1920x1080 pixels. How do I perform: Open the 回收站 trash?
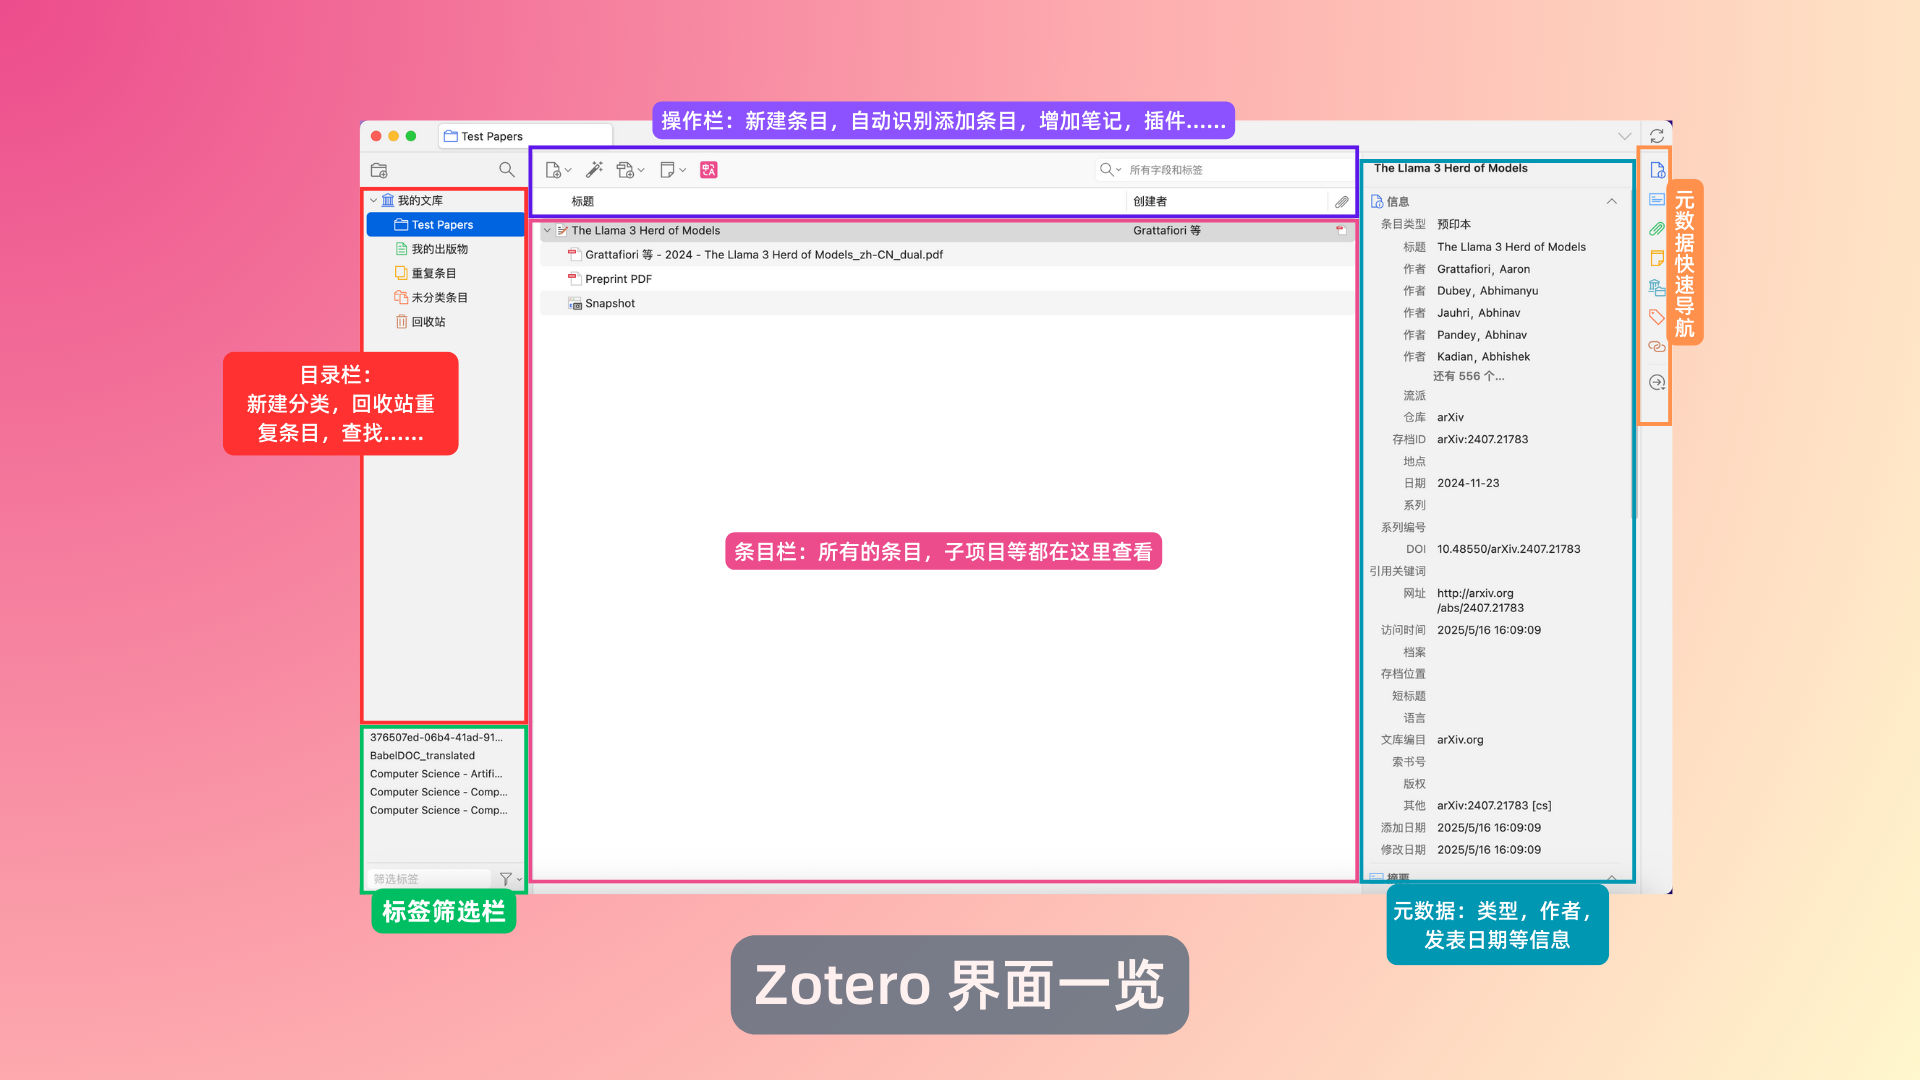click(428, 322)
